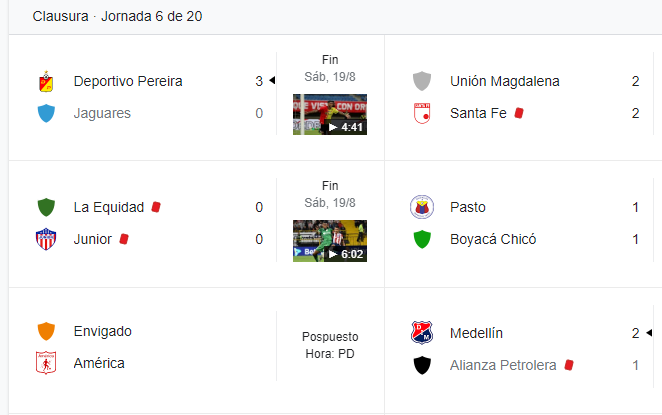Click the Santa Fe team crest
The width and height of the screenshot is (662, 415).
422,113
